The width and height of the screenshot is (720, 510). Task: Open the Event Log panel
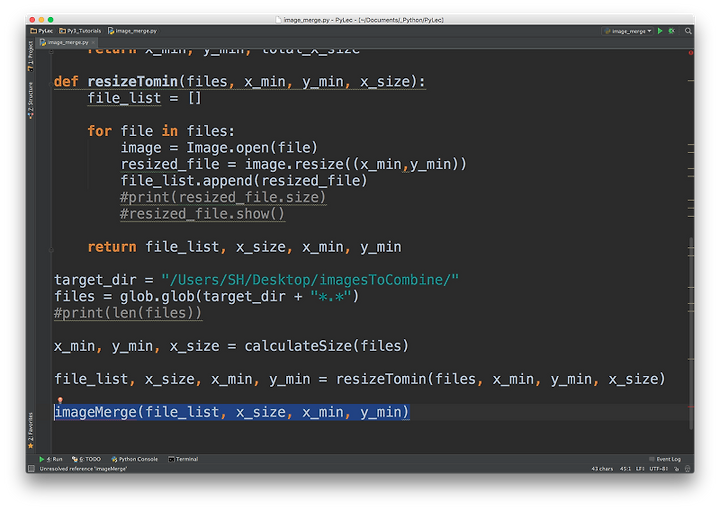point(665,459)
